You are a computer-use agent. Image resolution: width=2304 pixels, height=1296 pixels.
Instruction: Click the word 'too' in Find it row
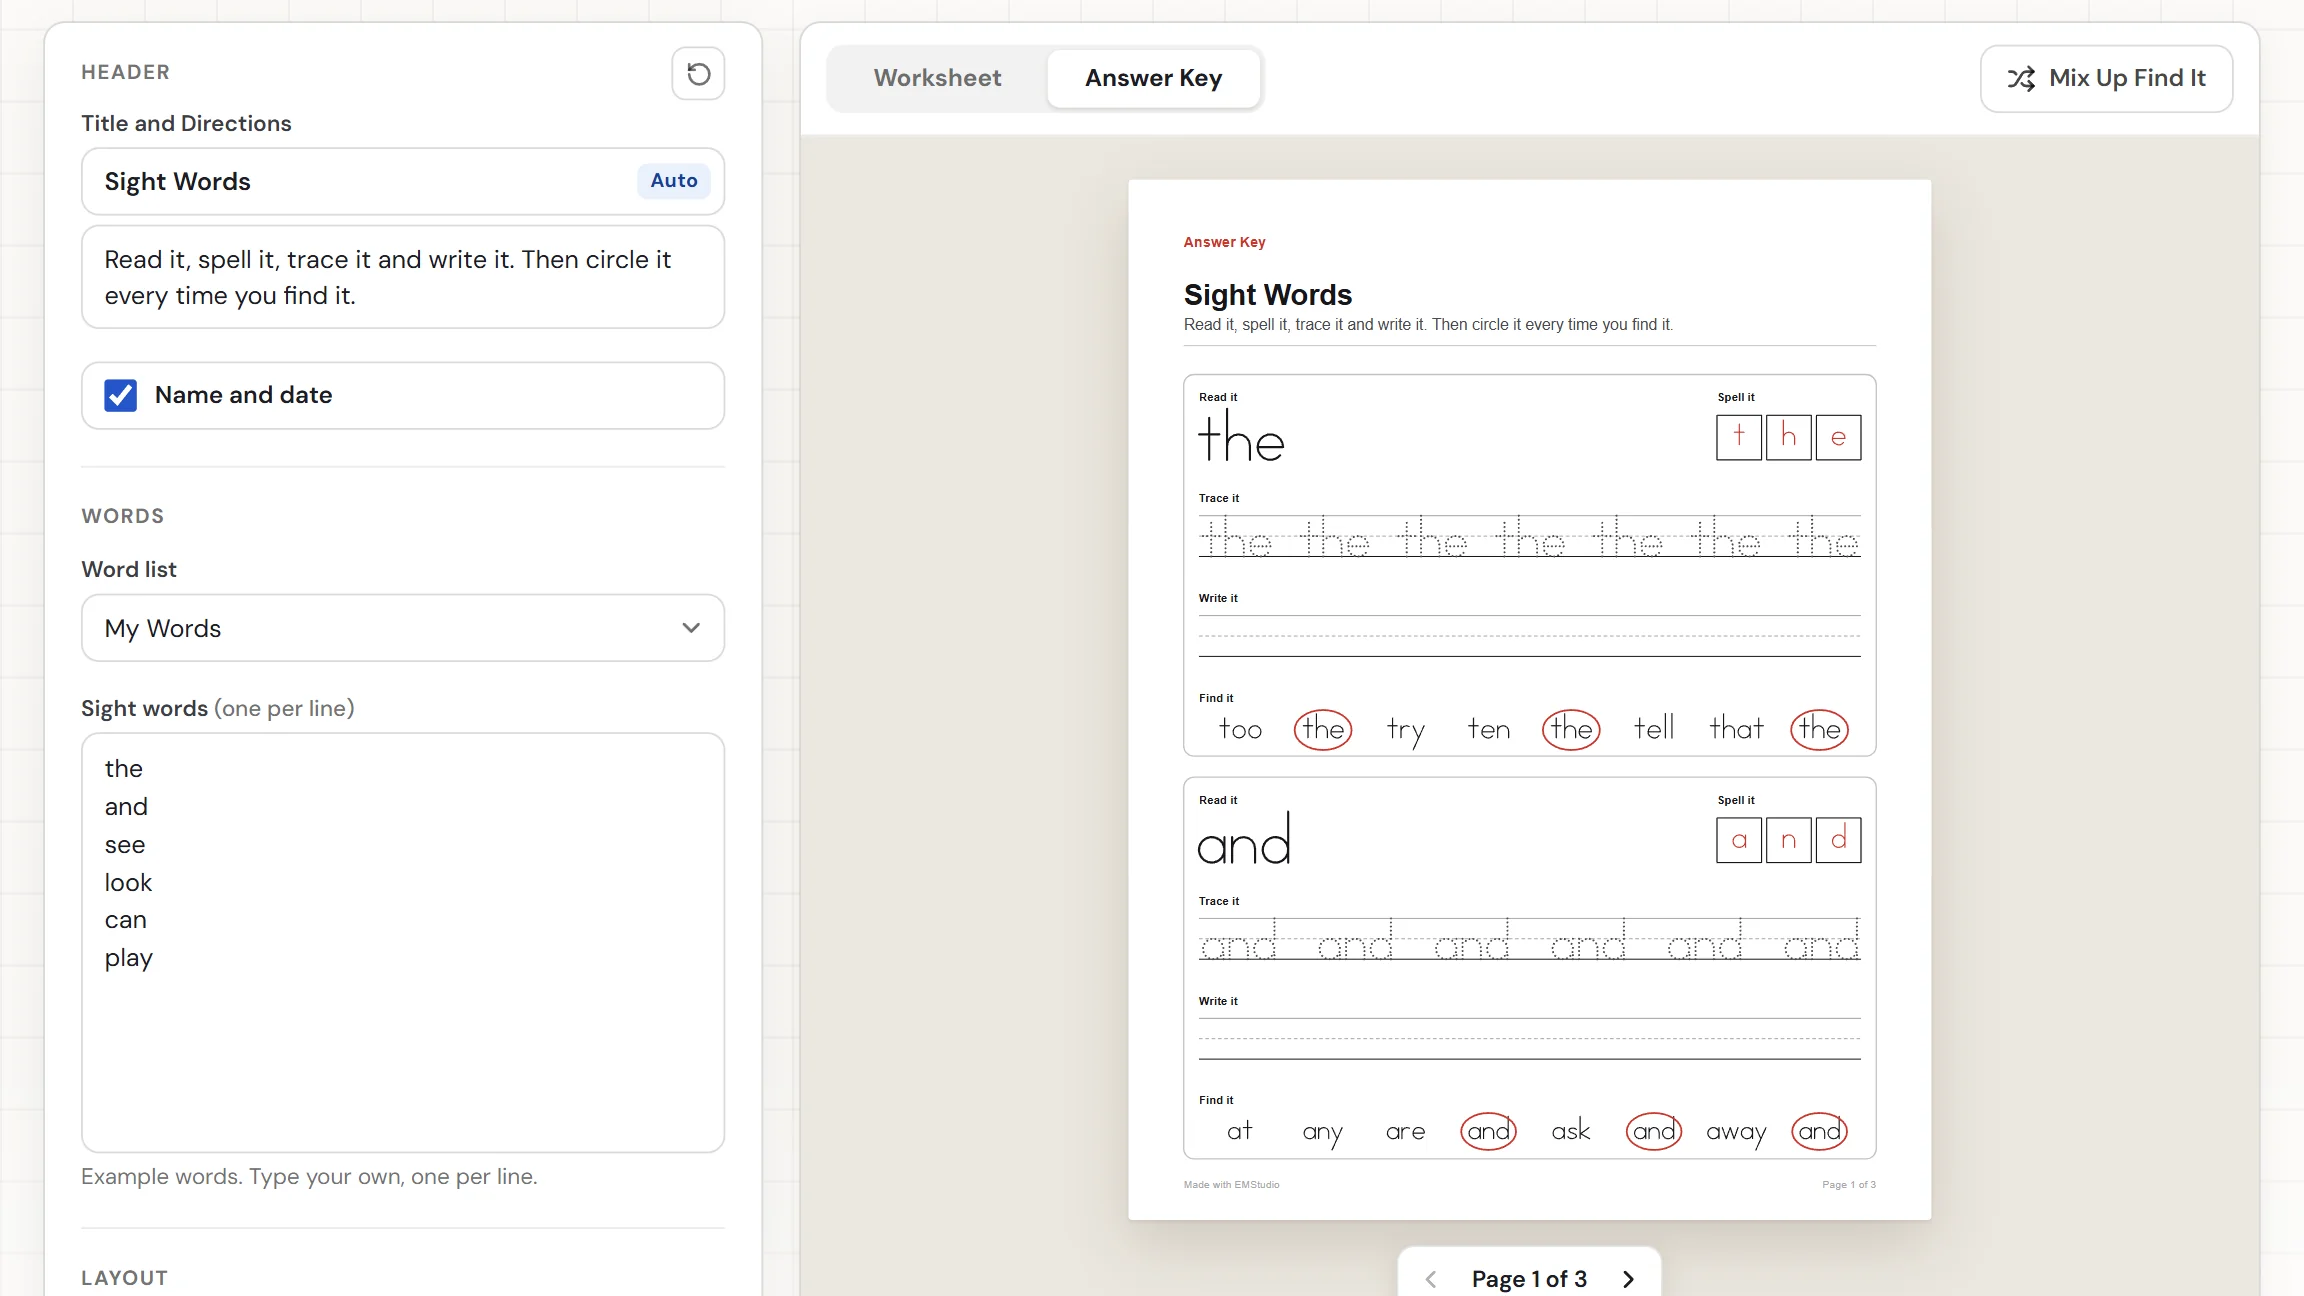(x=1240, y=729)
